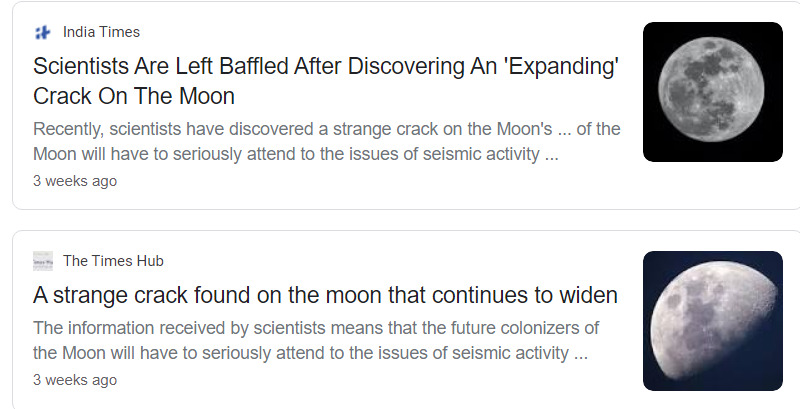The width and height of the screenshot is (800, 409).
Task: Open 'A strange crack found on the moon' headline
Action: click(x=325, y=295)
